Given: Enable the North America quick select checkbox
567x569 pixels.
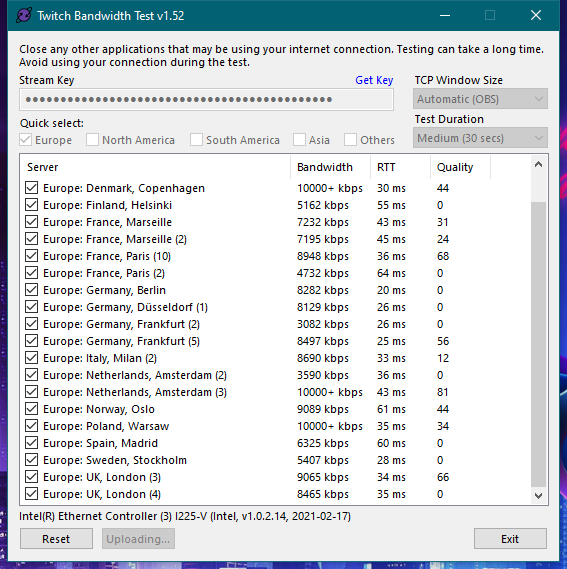Looking at the screenshot, I should point(92,140).
